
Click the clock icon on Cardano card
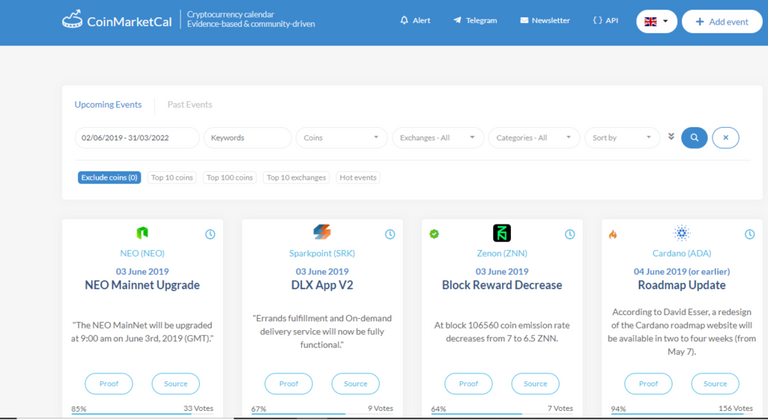(749, 234)
